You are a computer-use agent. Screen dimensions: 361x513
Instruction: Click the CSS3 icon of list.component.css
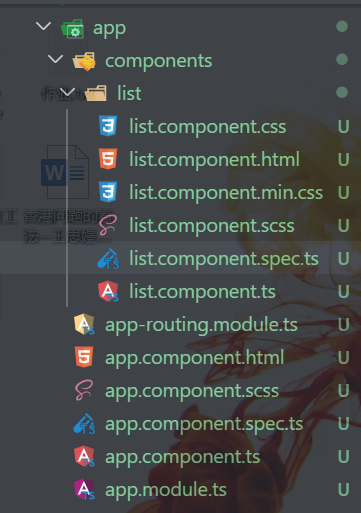(108, 126)
